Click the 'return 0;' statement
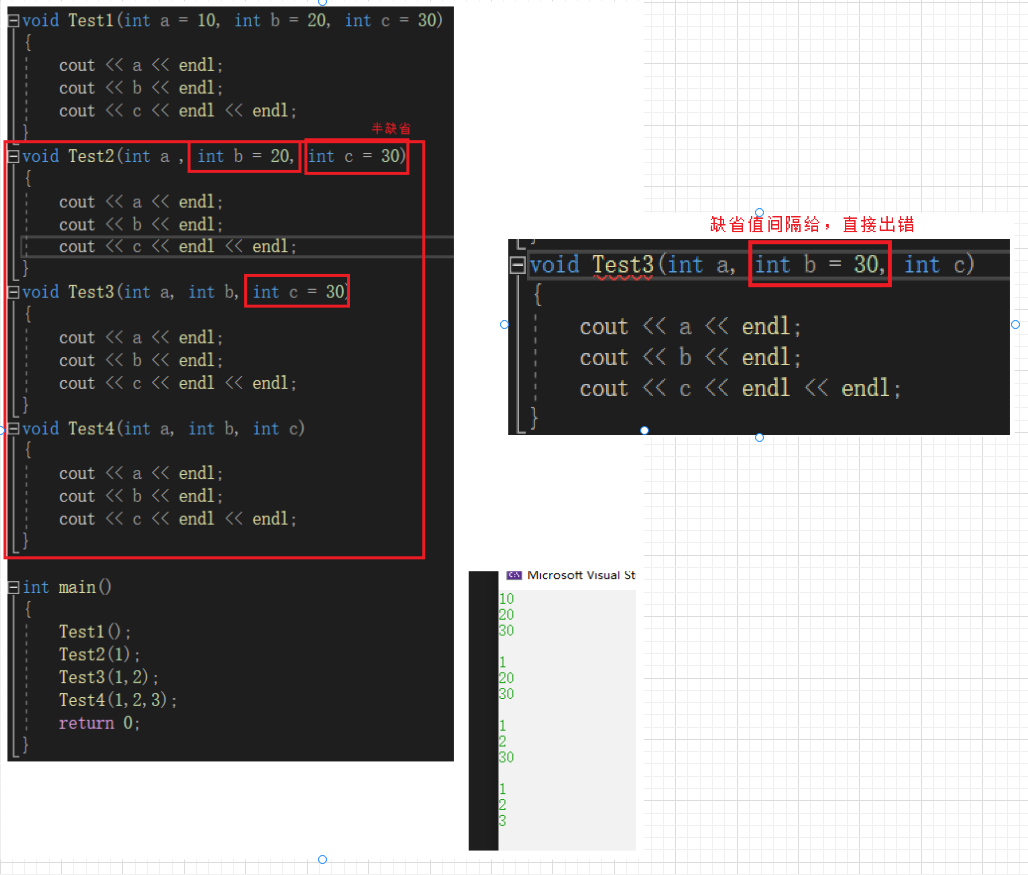 [x=100, y=723]
